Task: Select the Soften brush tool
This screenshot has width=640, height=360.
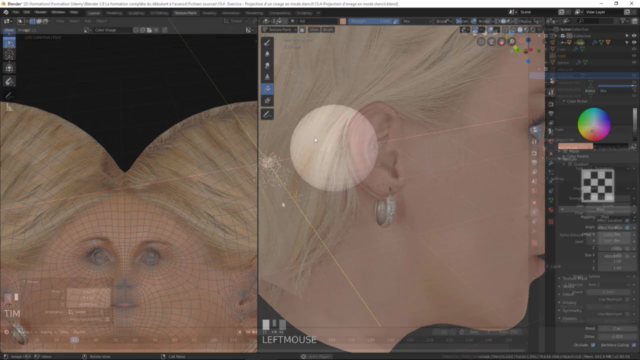Action: [267, 54]
